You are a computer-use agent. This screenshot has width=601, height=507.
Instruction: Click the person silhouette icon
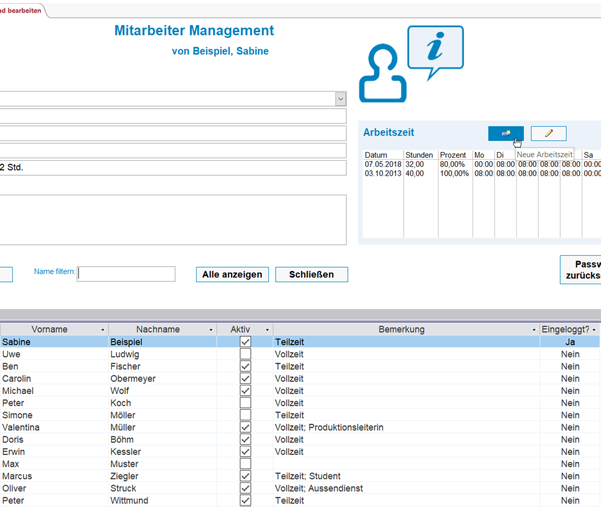pyautogui.click(x=383, y=73)
